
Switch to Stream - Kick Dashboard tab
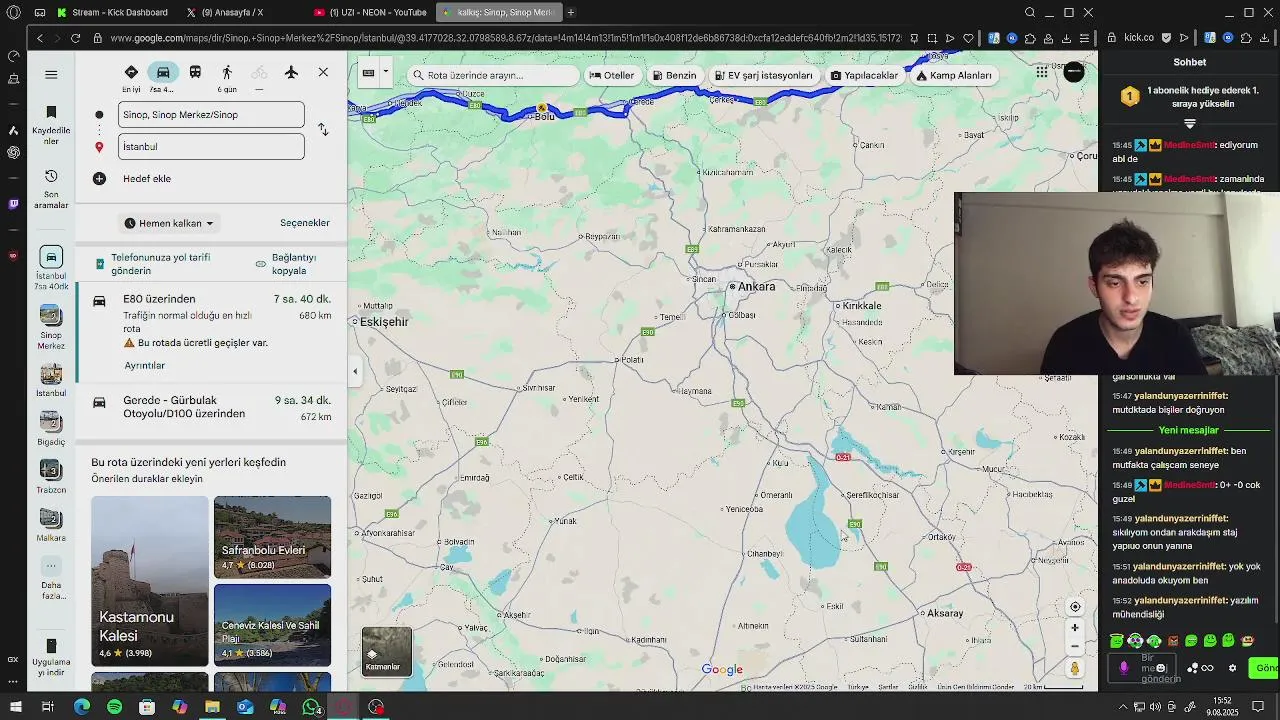[x=112, y=12]
